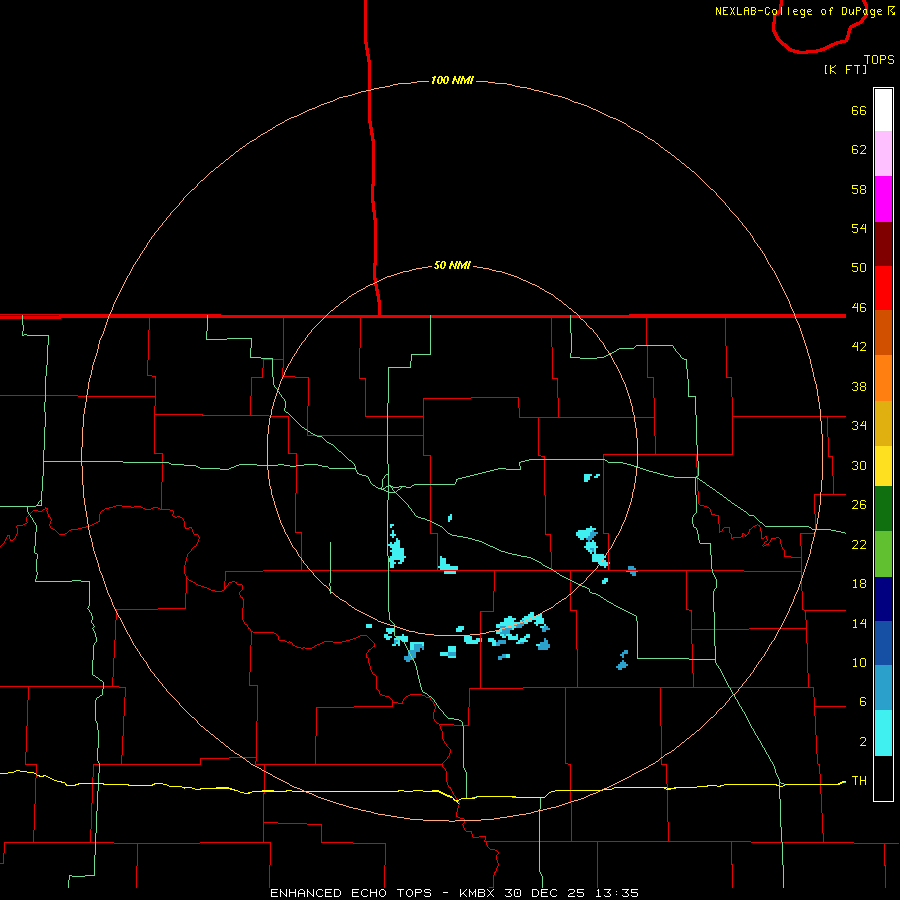Click the 100 NMI range ring label

pos(452,80)
